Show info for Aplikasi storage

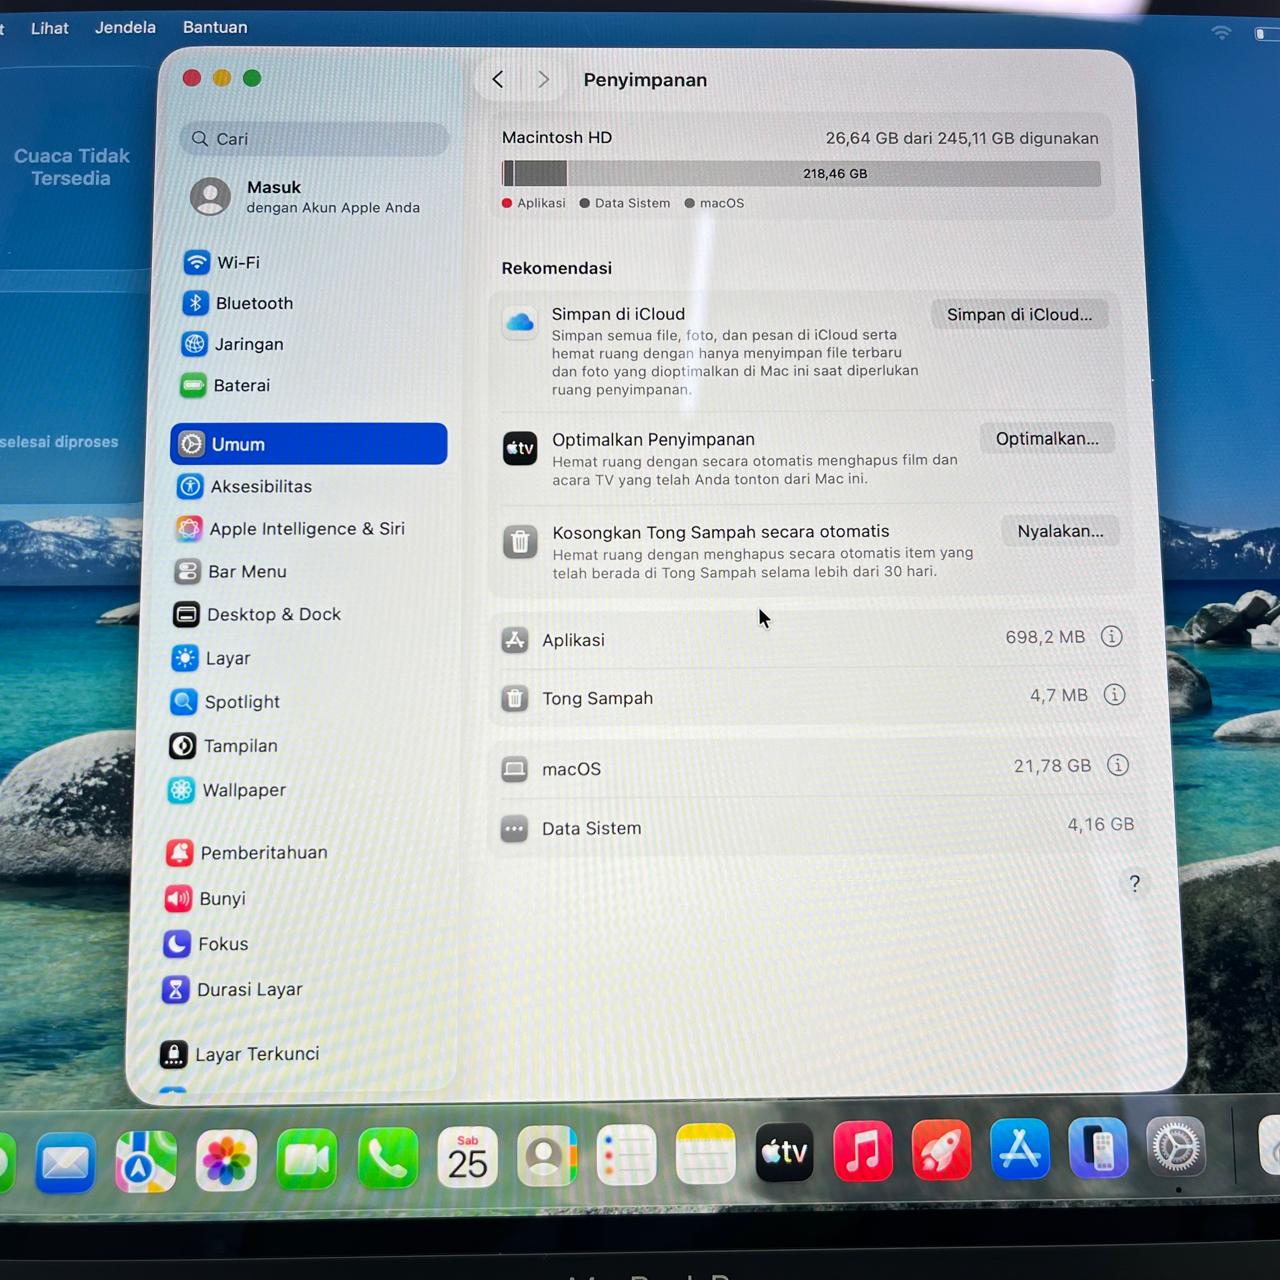[1112, 637]
